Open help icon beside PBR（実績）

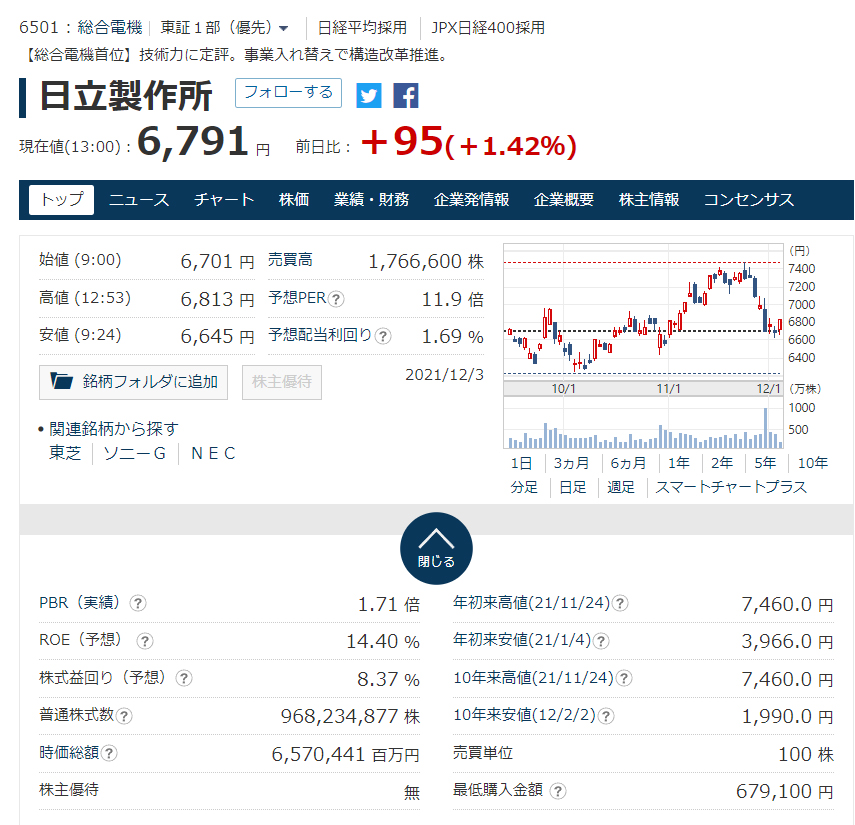[x=138, y=603]
